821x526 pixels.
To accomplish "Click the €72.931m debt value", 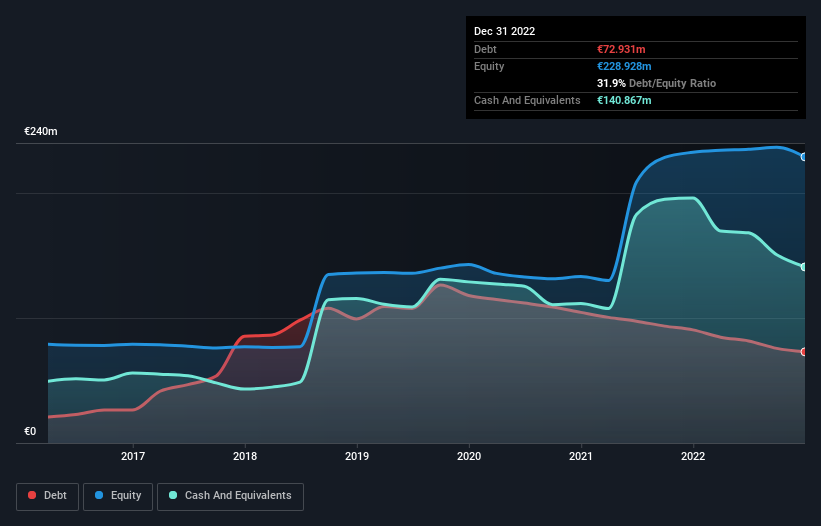I will point(622,49).
